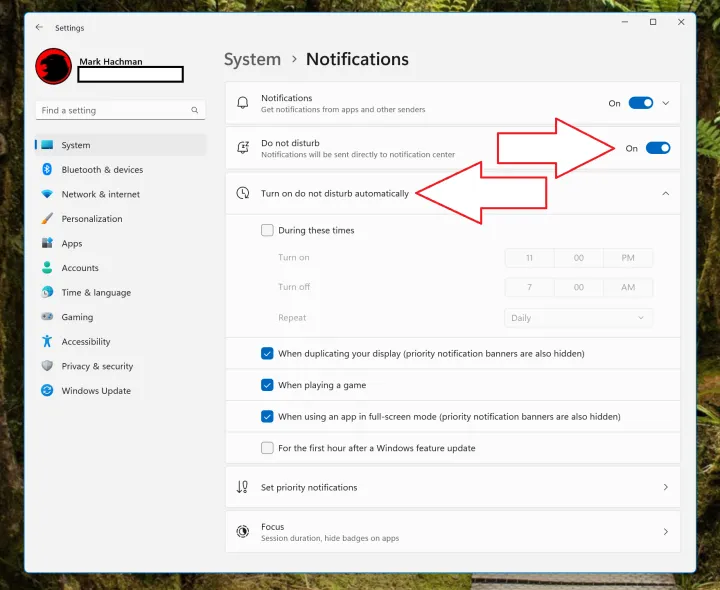Click the Find a setting search box
720x590 pixels.
coord(114,110)
